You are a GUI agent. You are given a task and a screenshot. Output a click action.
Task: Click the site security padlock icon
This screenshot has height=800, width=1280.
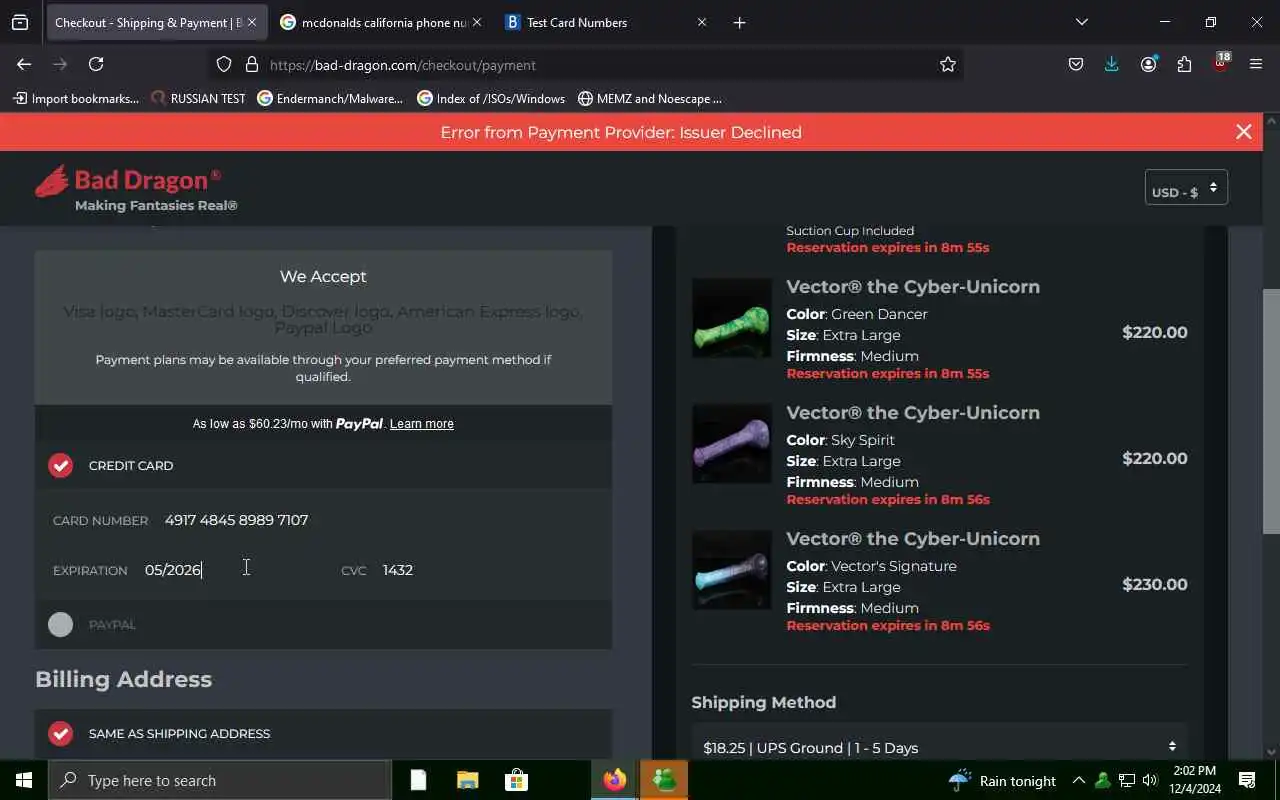point(252,64)
